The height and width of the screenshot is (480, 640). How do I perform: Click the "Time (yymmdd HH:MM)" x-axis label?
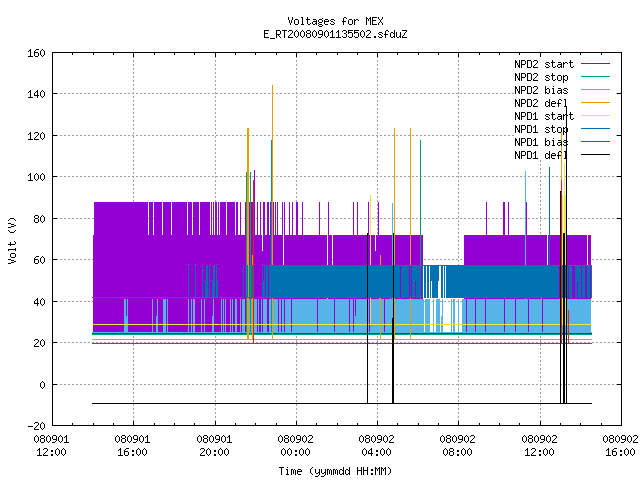(335, 471)
